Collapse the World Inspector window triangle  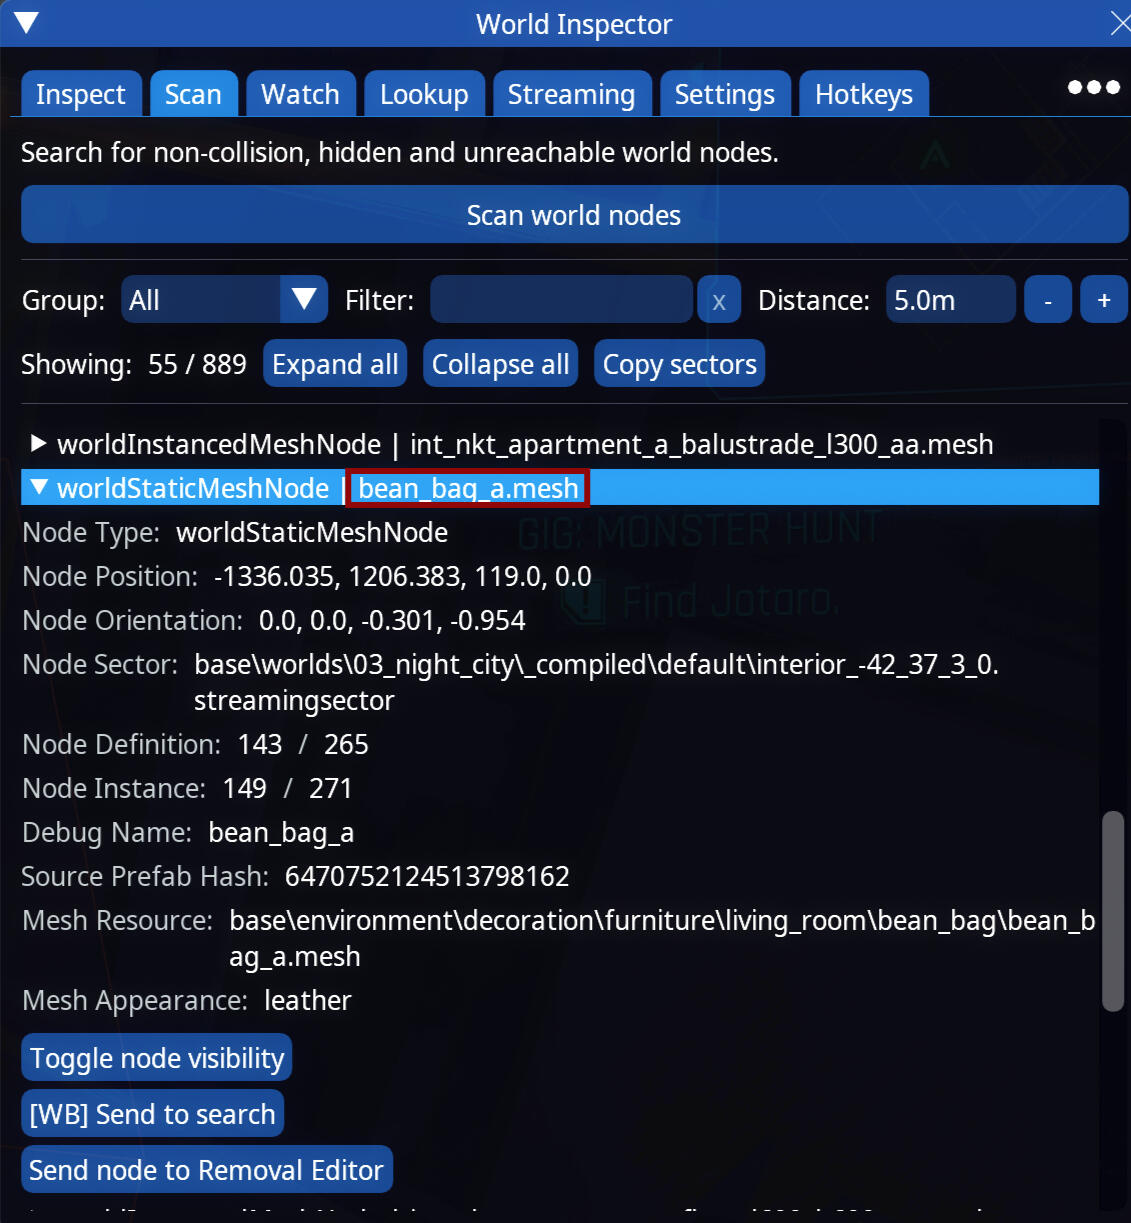coord(26,23)
